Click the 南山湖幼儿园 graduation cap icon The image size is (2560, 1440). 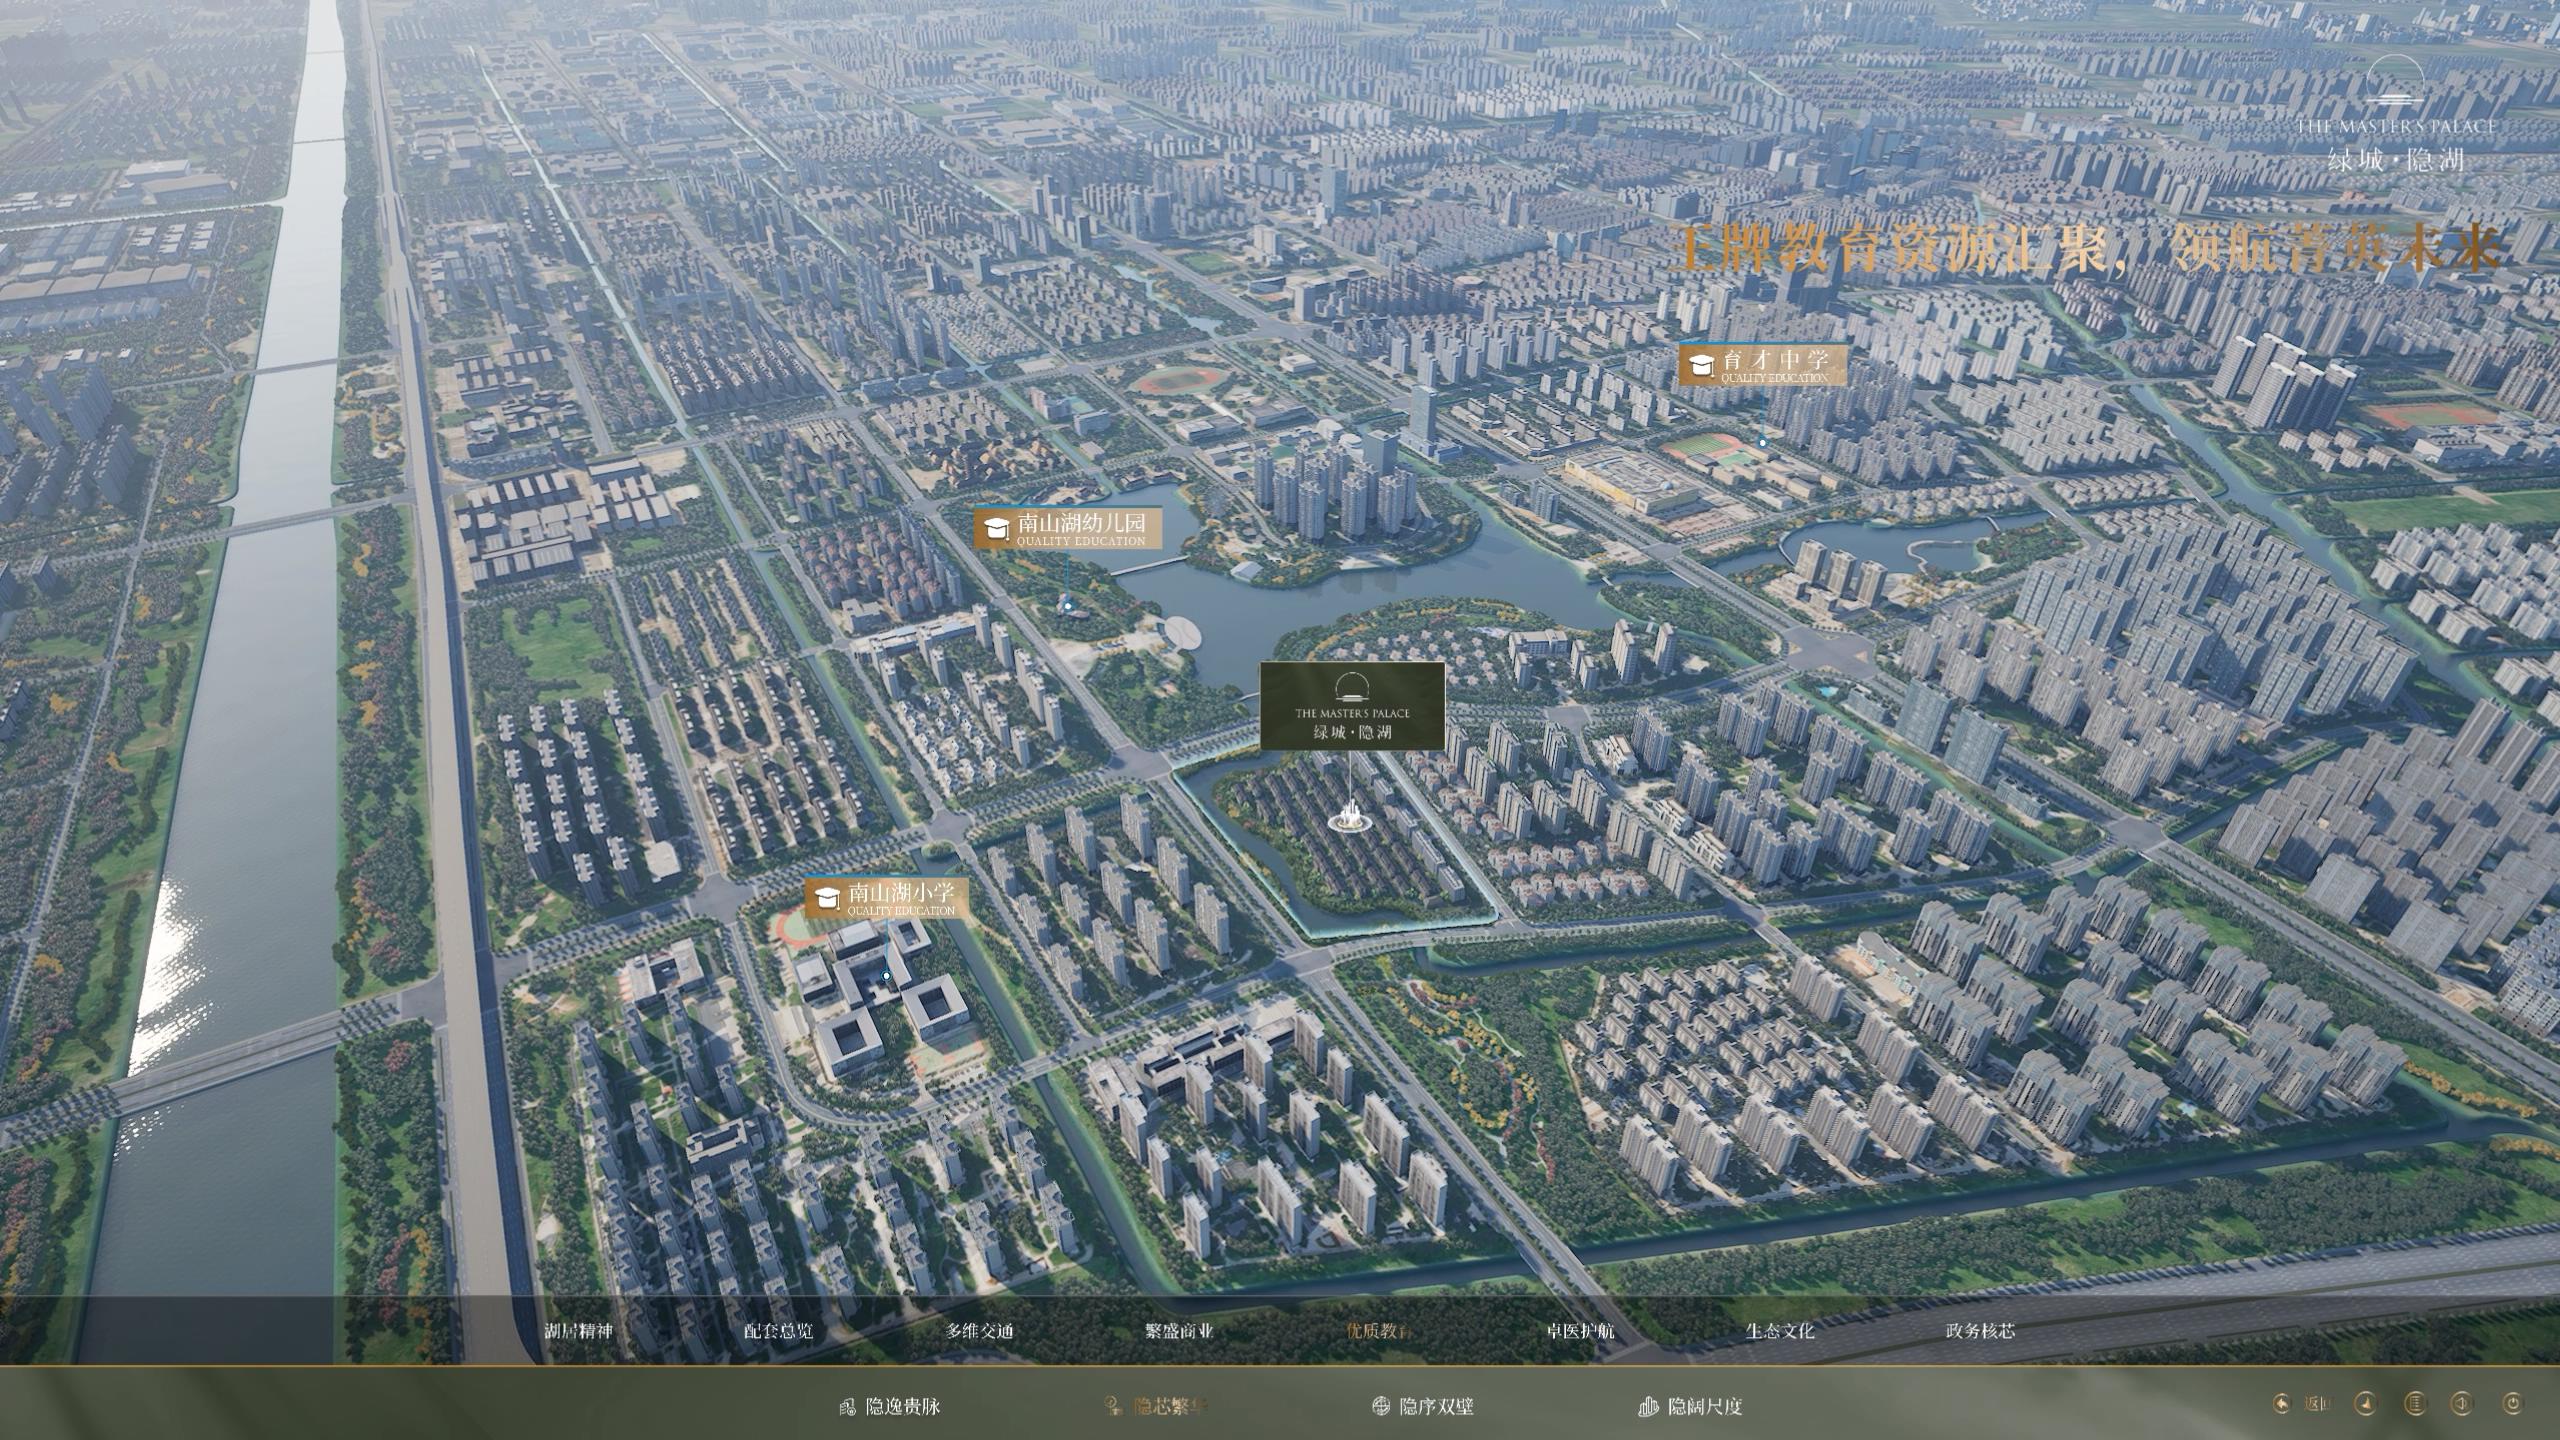coord(995,529)
